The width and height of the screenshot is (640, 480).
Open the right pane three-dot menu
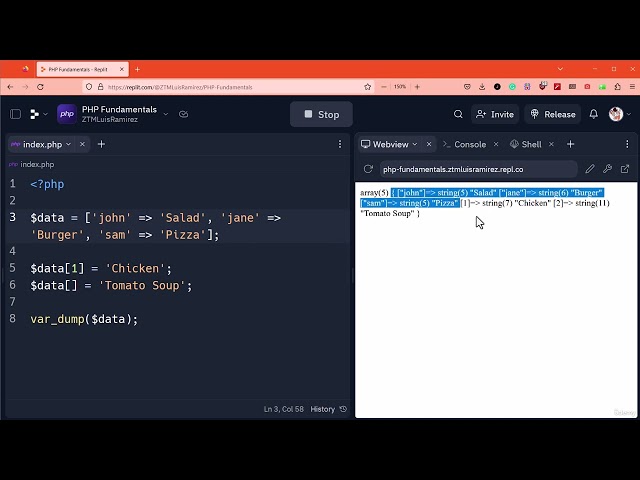point(627,144)
